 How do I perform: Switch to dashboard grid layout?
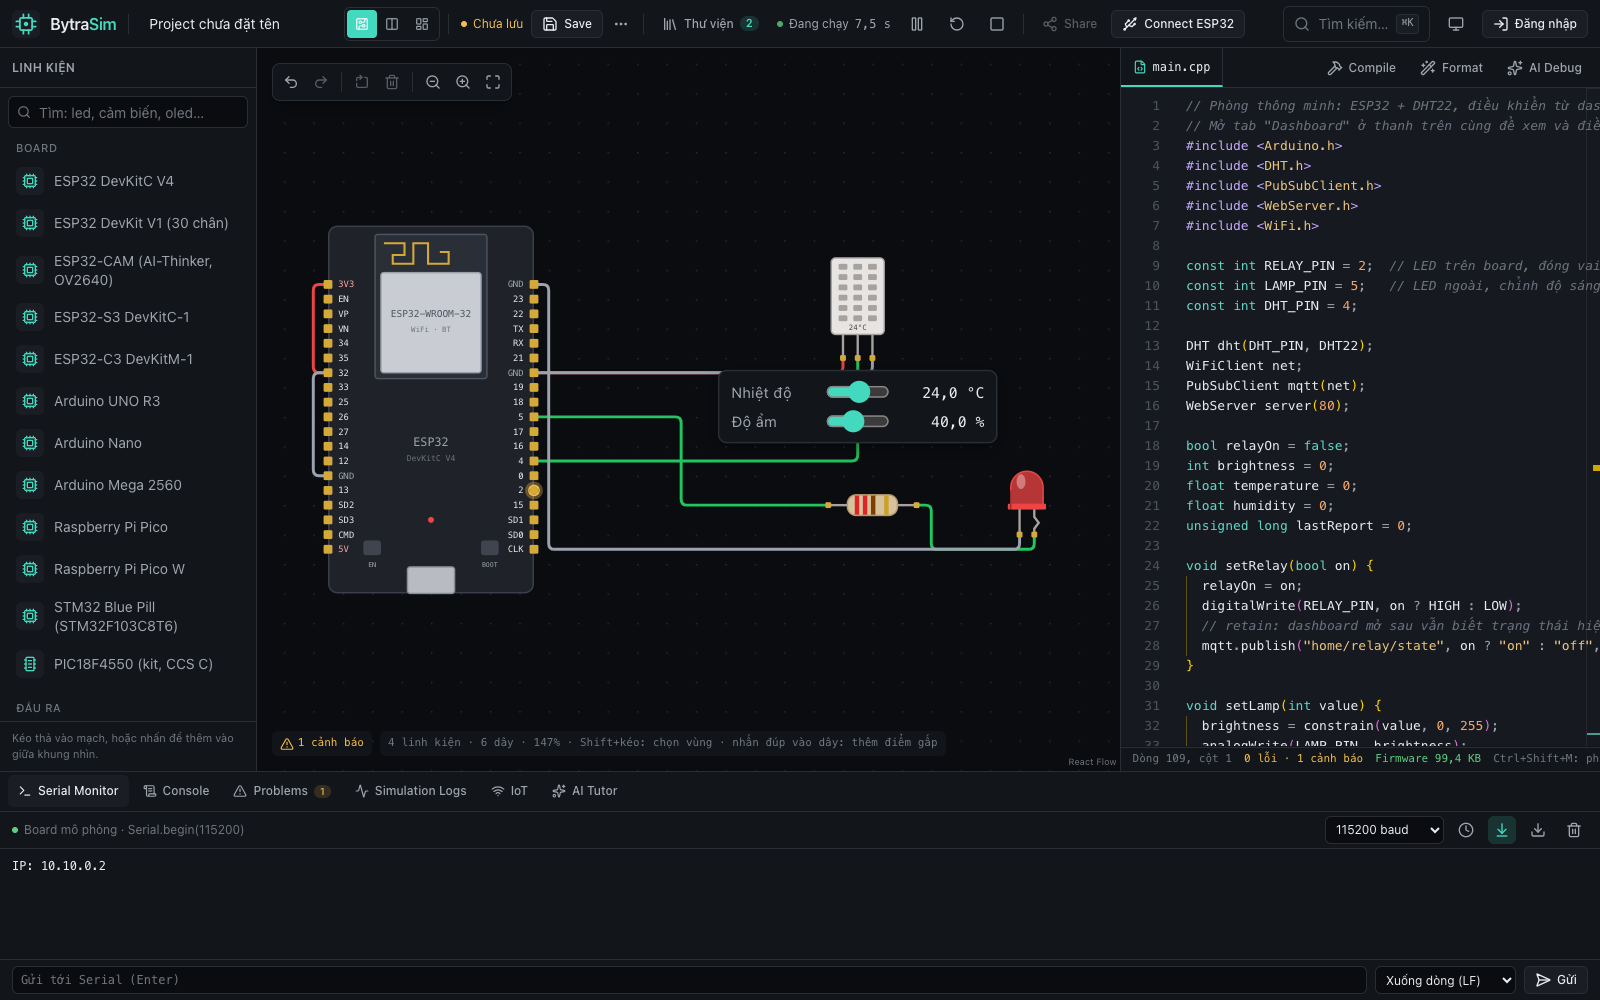pos(422,24)
